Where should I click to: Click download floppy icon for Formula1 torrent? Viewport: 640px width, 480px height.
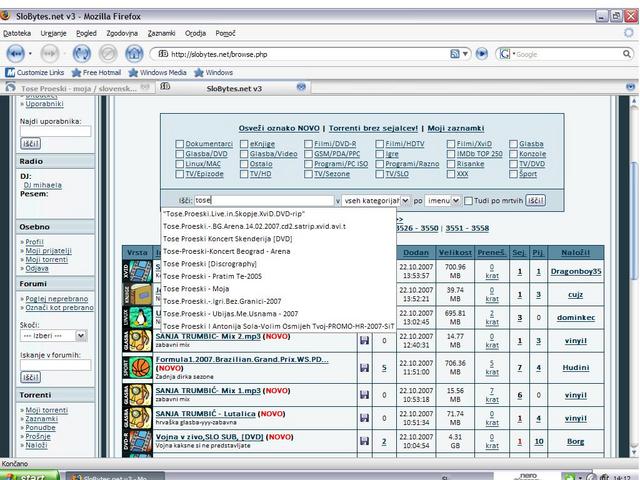pyautogui.click(x=364, y=368)
